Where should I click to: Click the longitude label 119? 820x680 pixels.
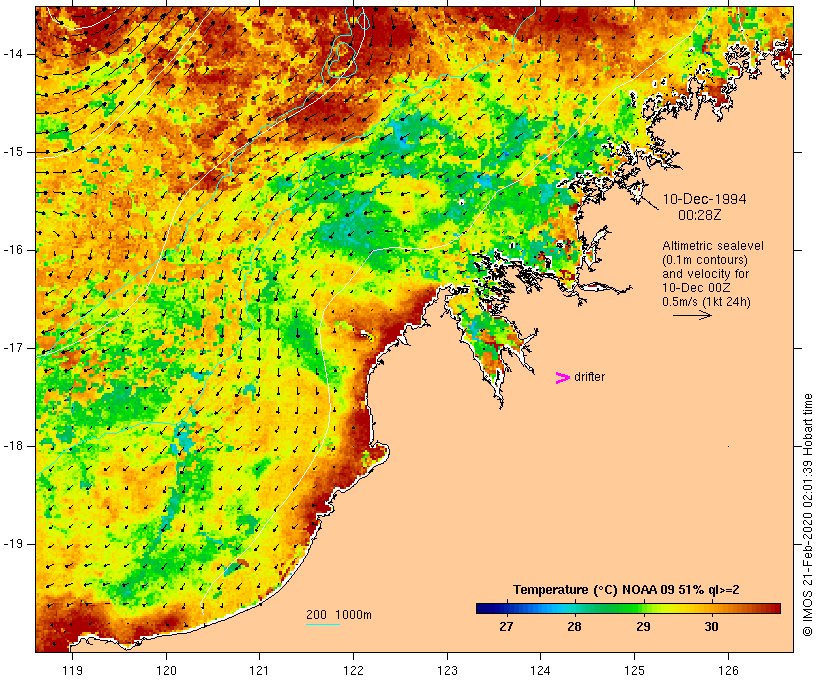coord(72,670)
